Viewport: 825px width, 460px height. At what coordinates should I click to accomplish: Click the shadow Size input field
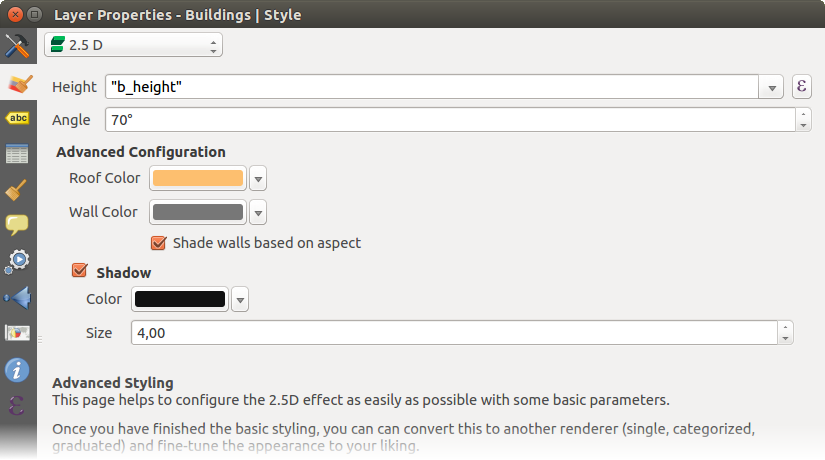[x=455, y=333]
